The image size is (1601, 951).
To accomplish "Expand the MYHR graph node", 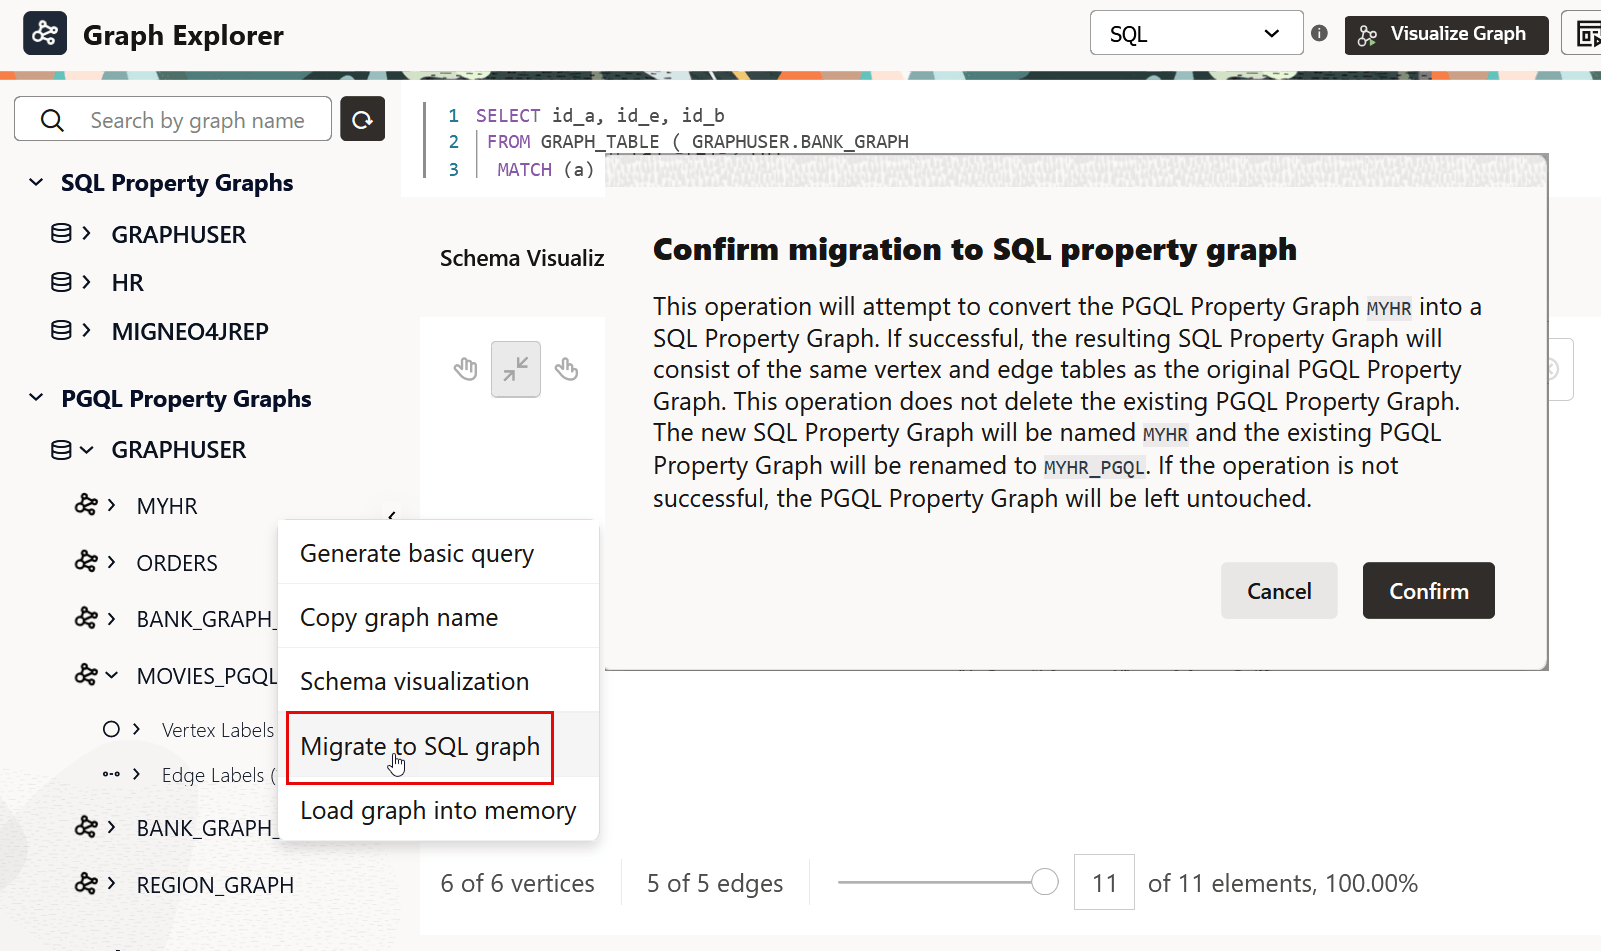I will (112, 505).
